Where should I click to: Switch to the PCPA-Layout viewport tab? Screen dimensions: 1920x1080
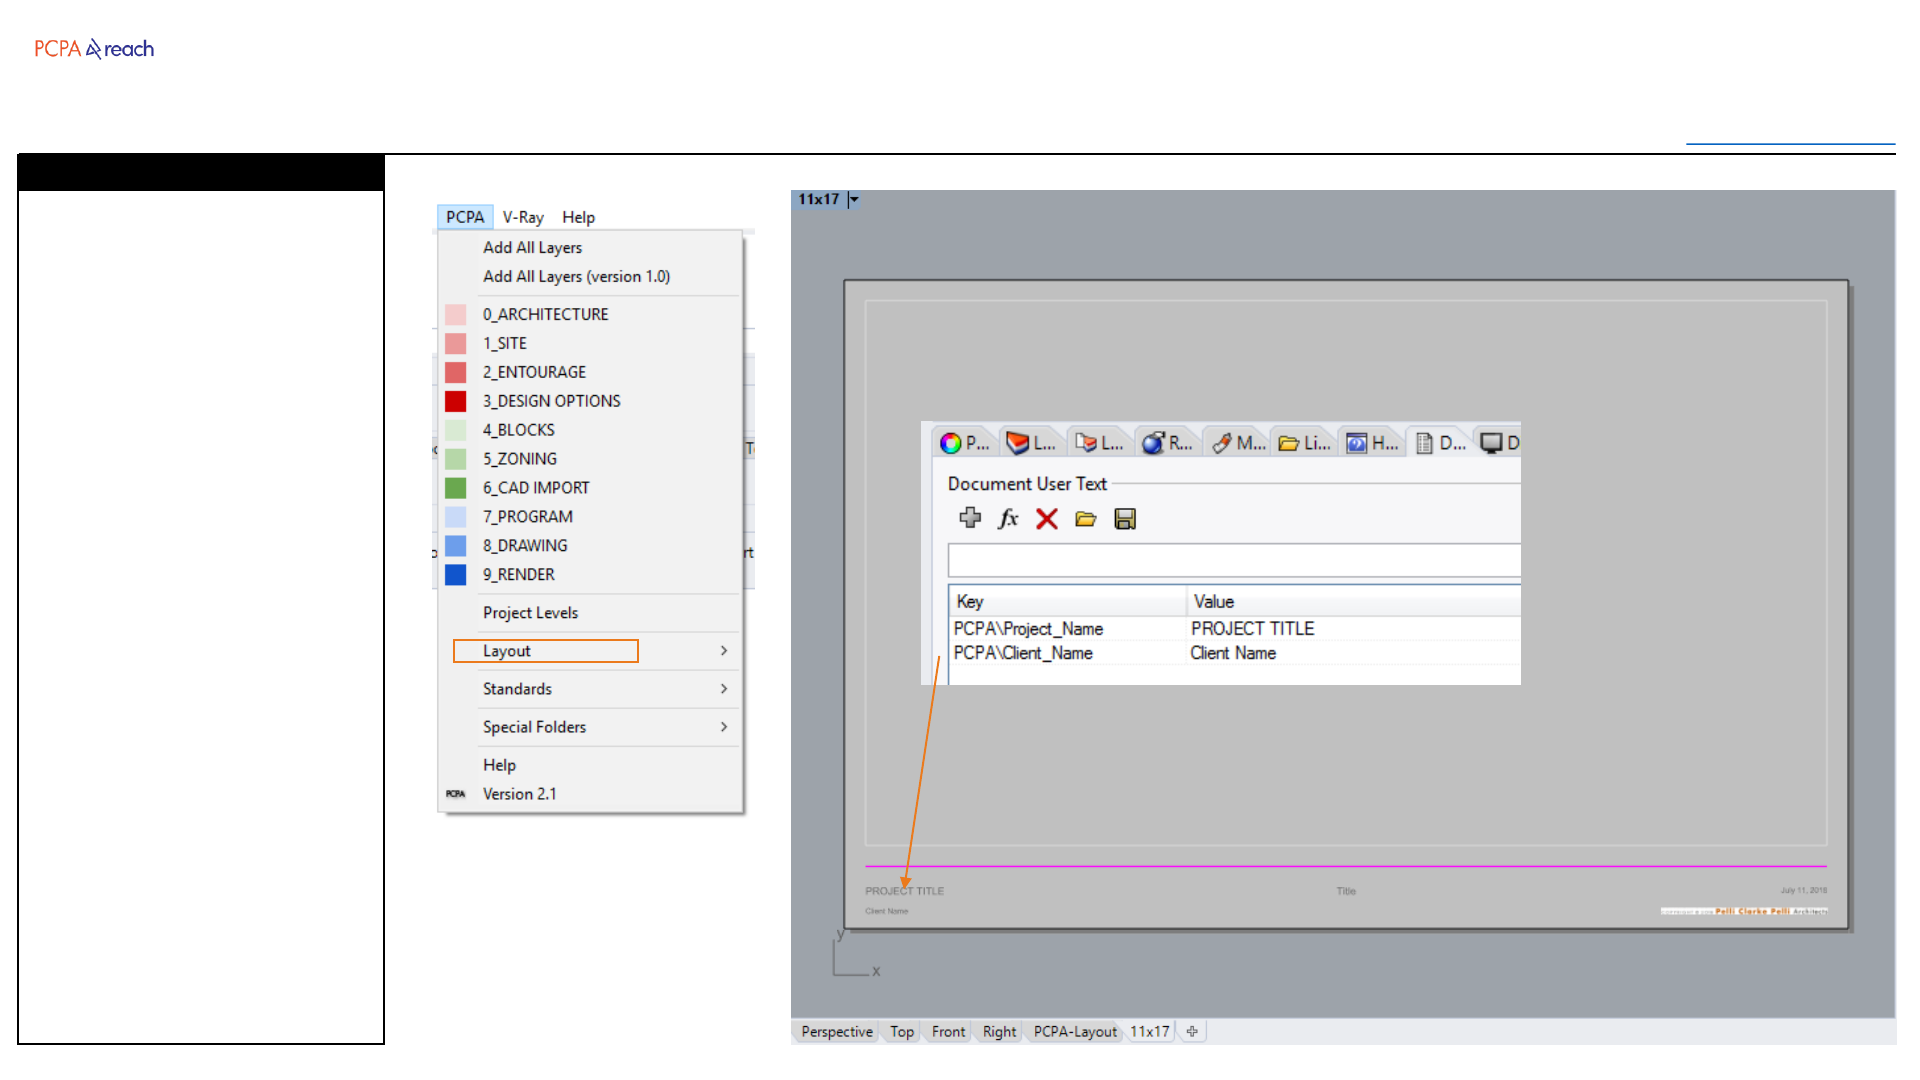tap(1074, 1032)
